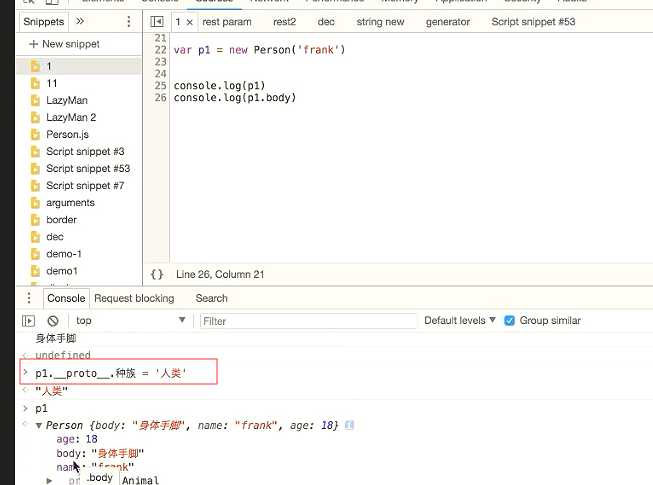Viewport: 653px width, 485px height.
Task: Click the code line var p1 = new Person('frank')
Action: 259,50
